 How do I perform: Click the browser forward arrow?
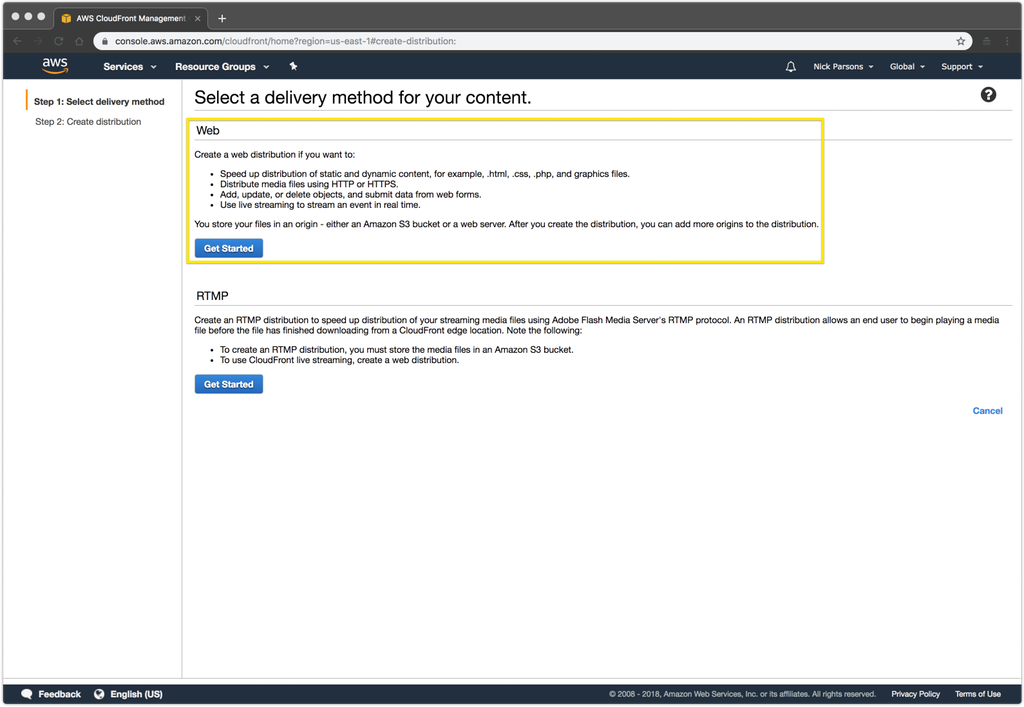click(x=38, y=41)
